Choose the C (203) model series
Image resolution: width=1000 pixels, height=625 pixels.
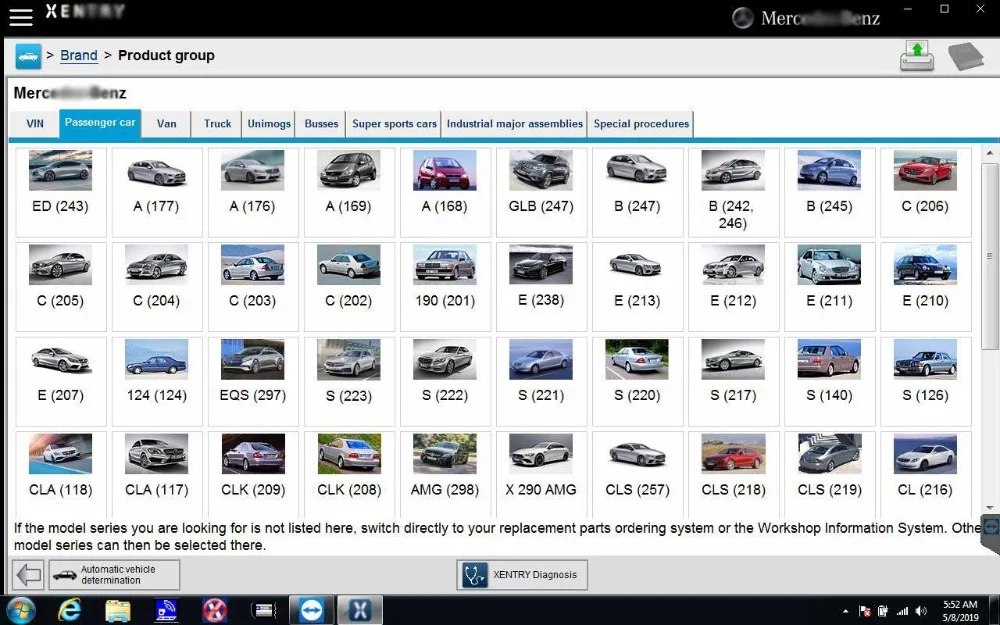(x=253, y=286)
